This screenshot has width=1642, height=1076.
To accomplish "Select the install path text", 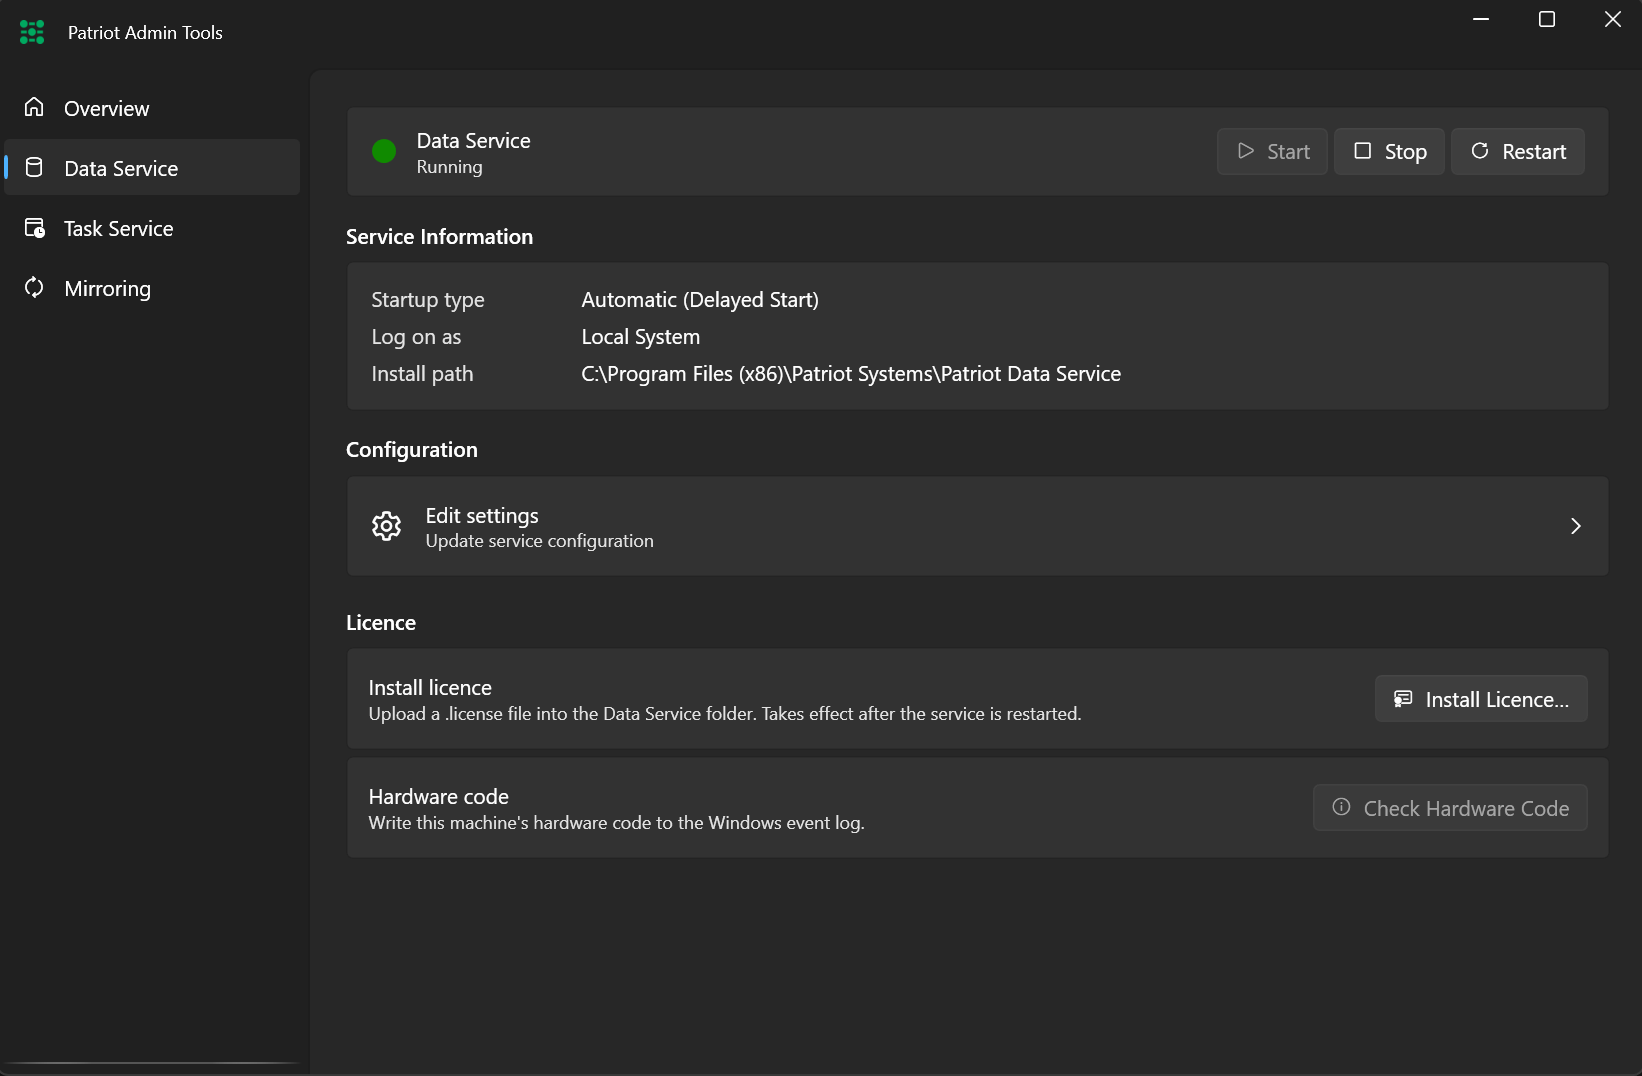I will 851,374.
